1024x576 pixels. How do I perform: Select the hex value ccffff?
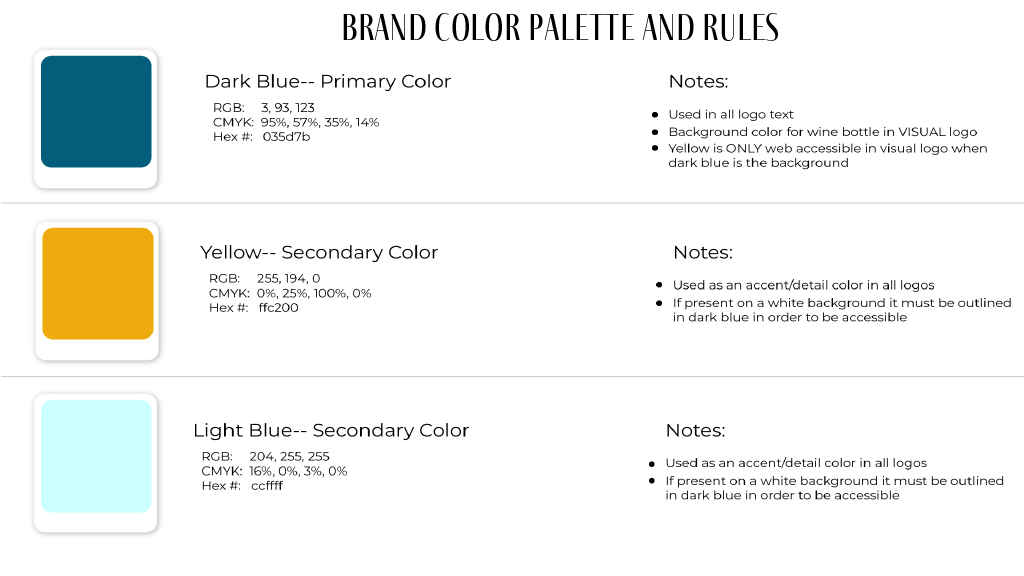tap(266, 486)
